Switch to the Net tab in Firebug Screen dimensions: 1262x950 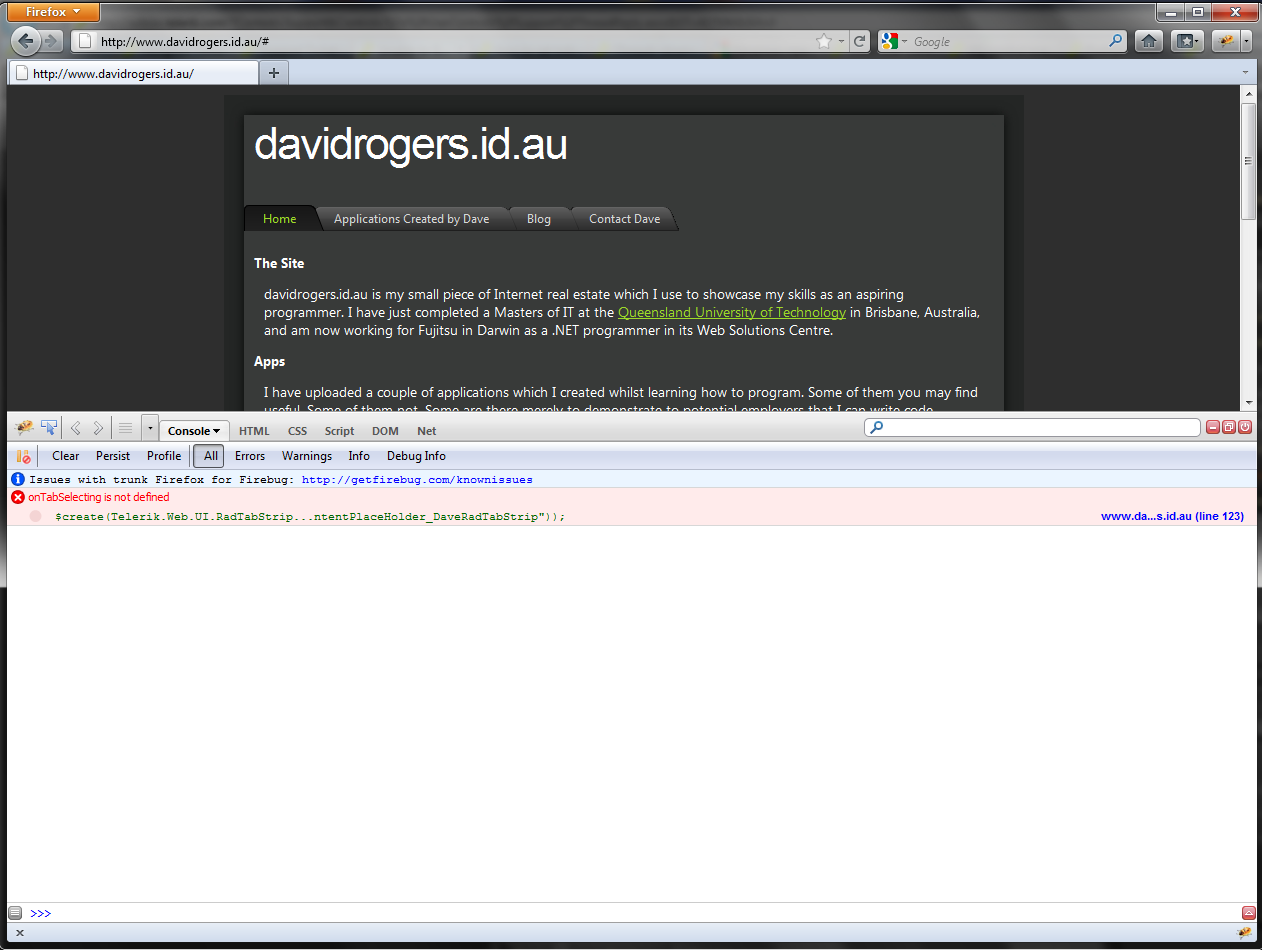coord(426,431)
